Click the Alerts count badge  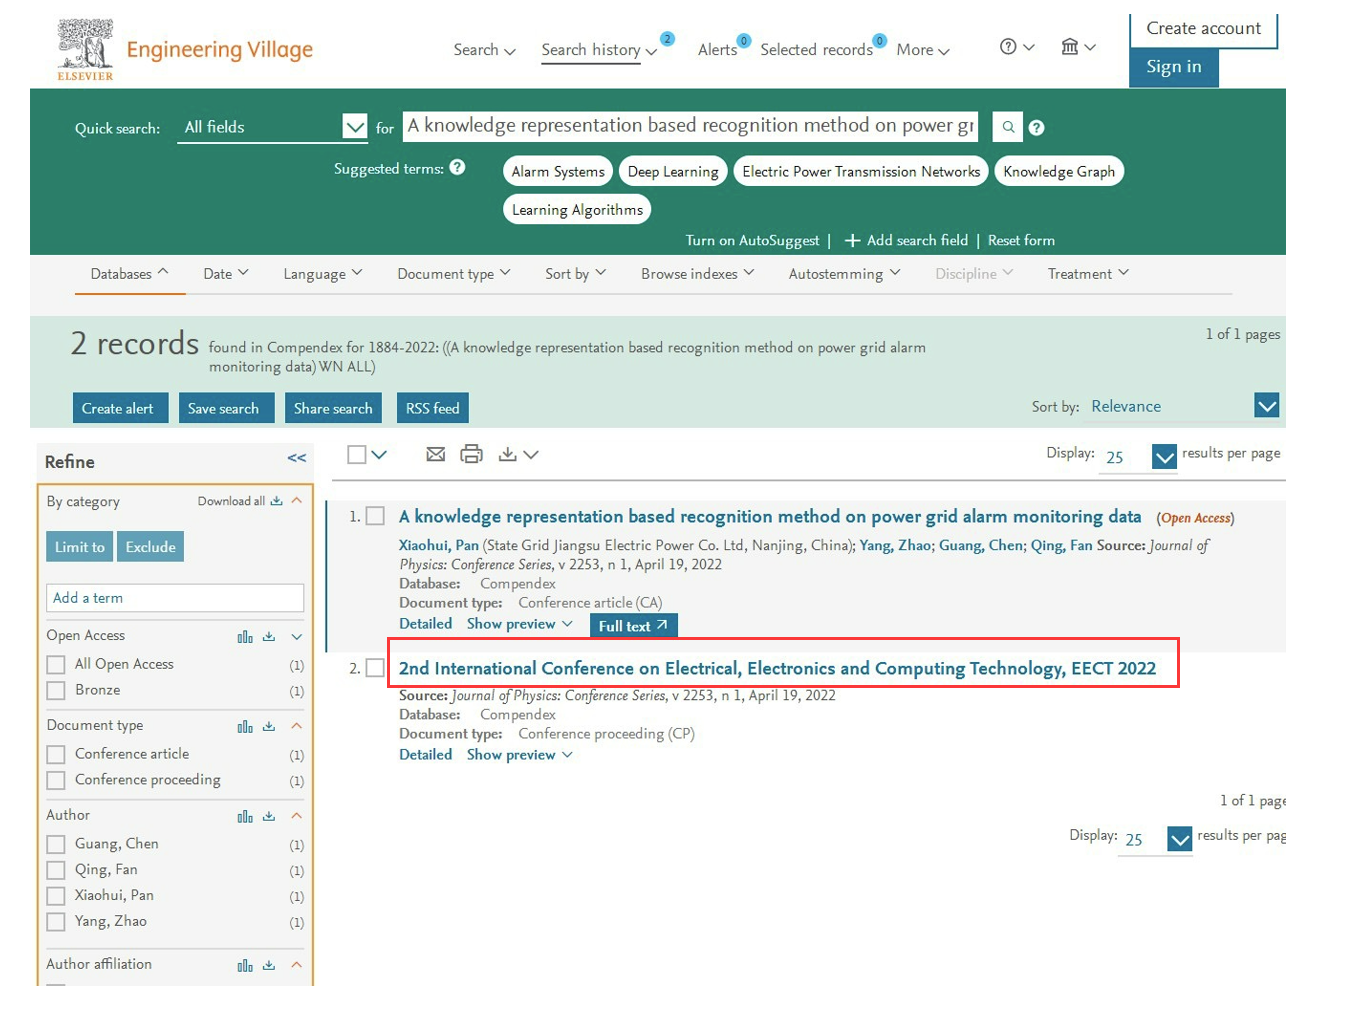pos(744,41)
